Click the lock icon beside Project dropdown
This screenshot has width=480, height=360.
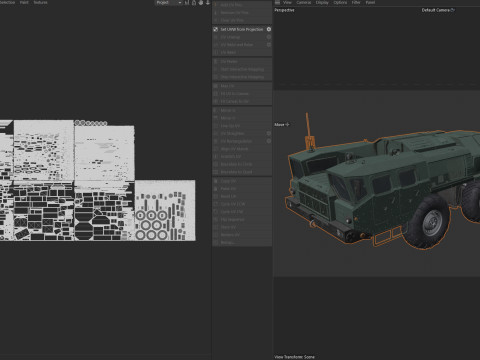tap(194, 3)
